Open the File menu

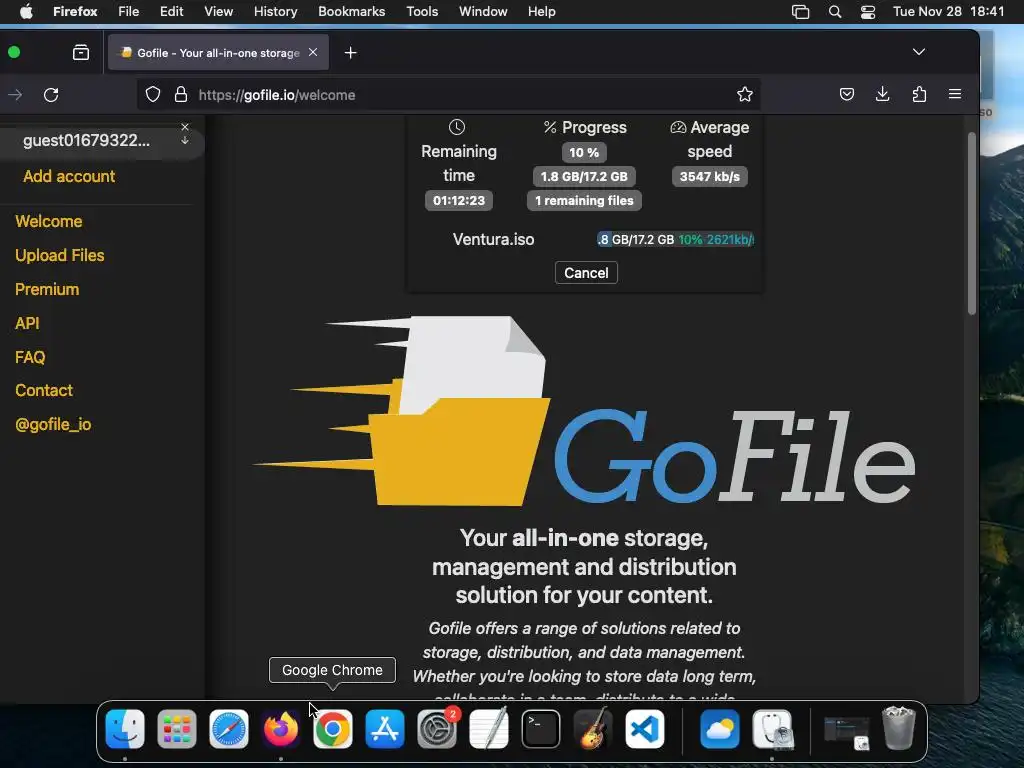[x=129, y=12]
